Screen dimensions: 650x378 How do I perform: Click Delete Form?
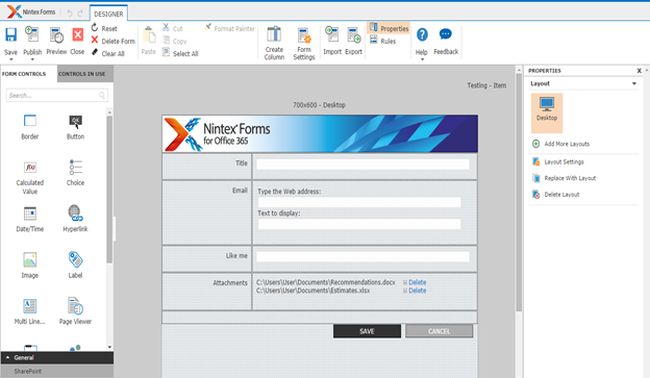(x=113, y=41)
